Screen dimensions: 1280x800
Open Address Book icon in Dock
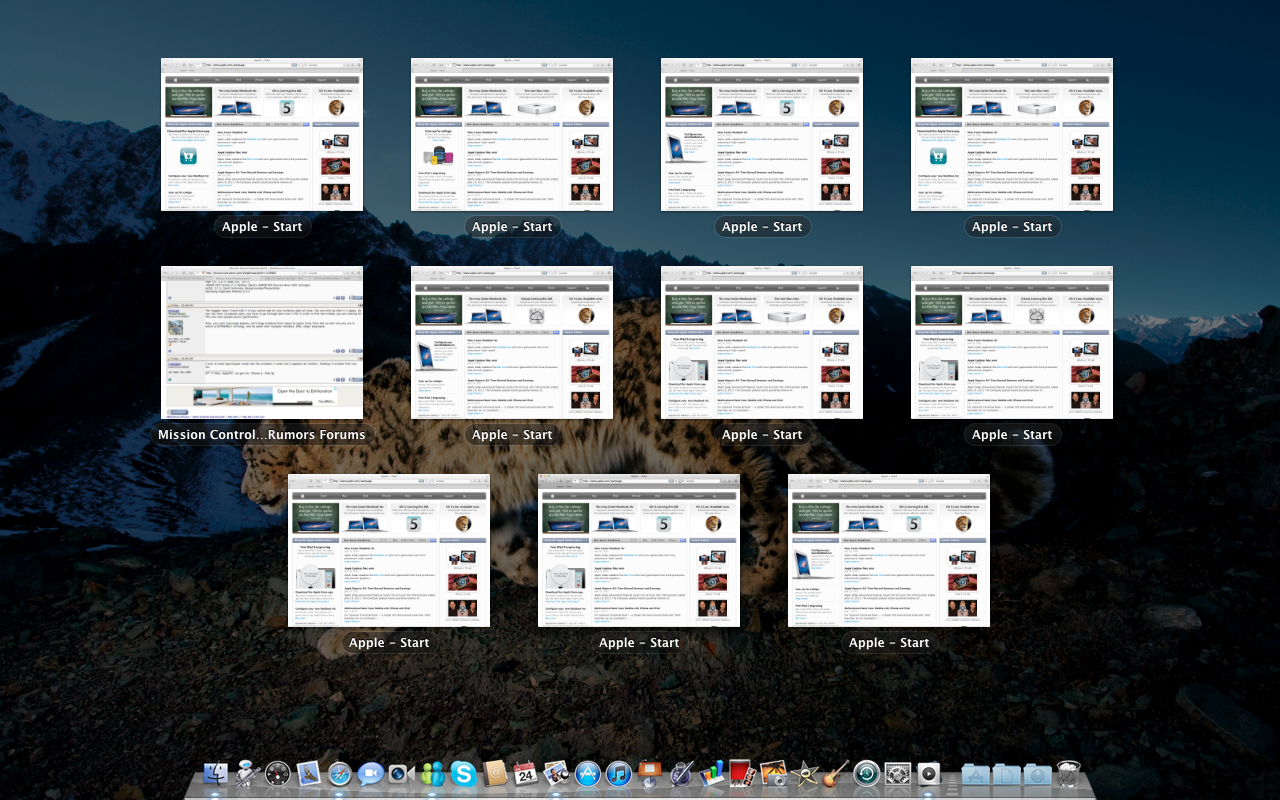(495, 774)
